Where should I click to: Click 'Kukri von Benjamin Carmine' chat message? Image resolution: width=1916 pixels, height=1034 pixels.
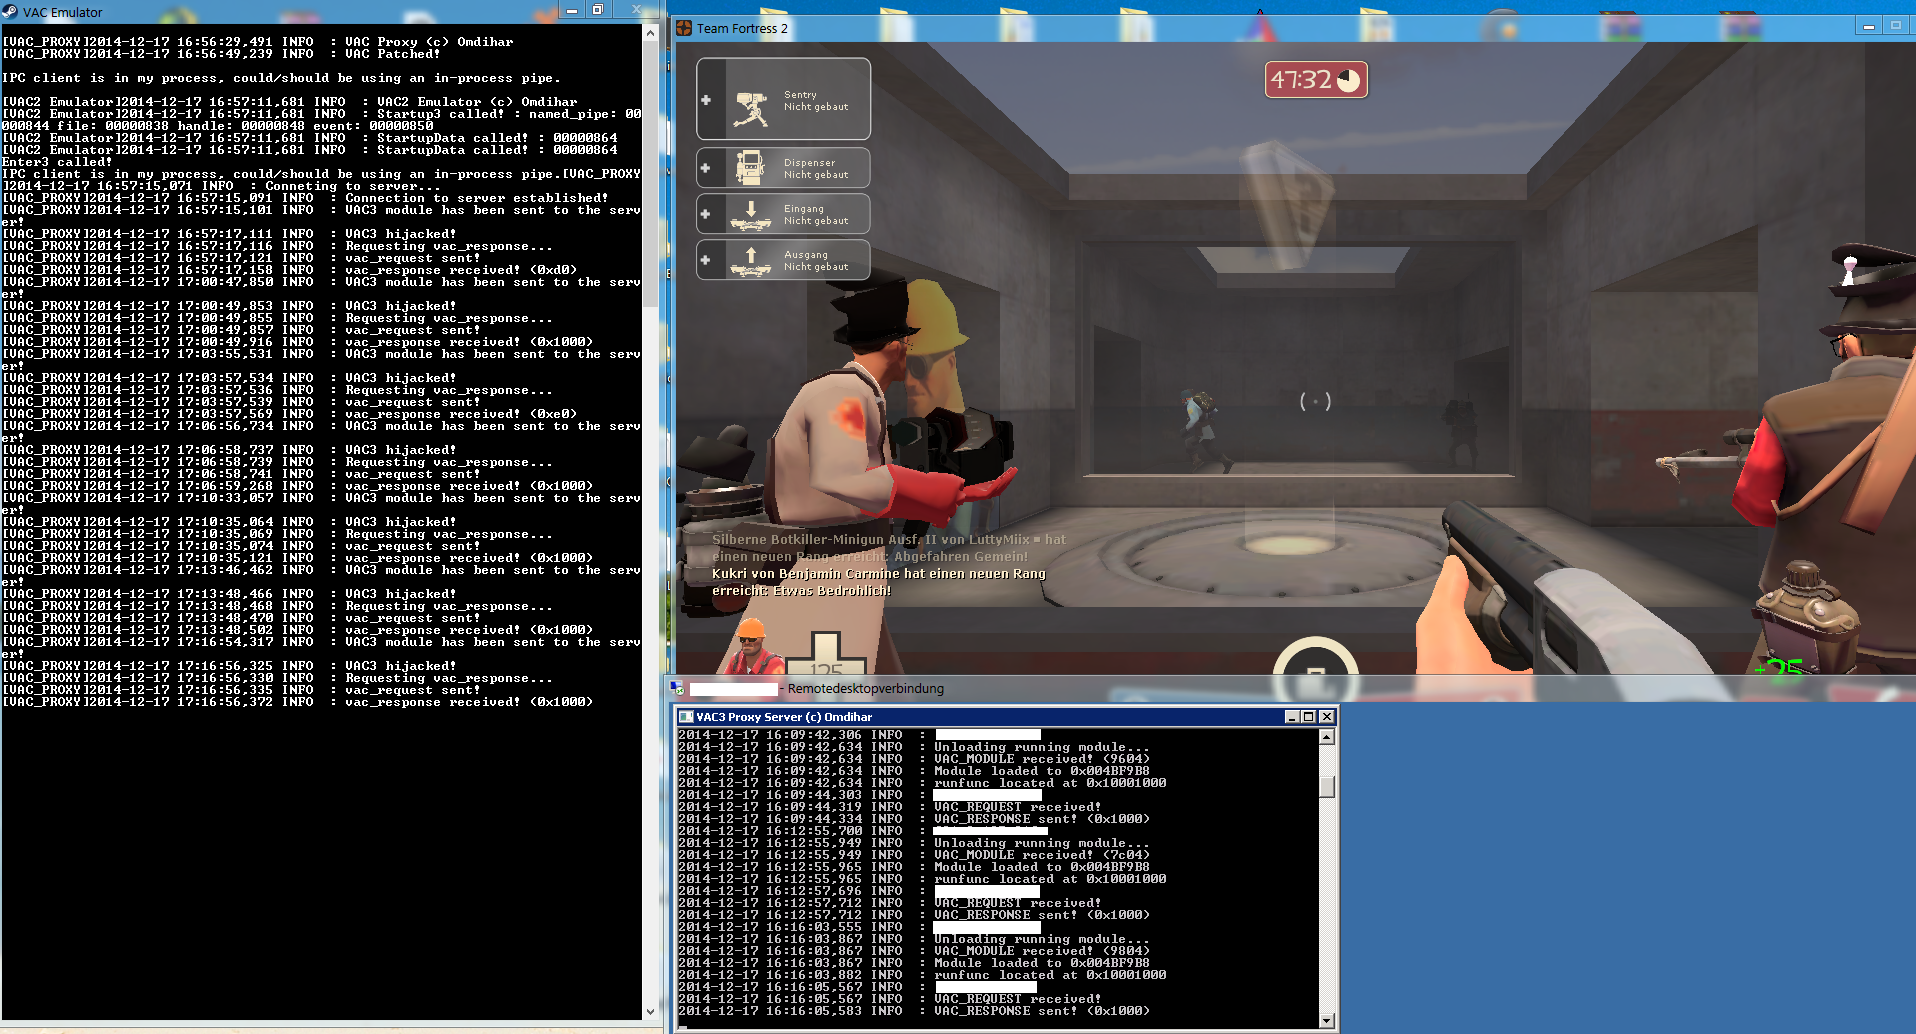[878, 582]
